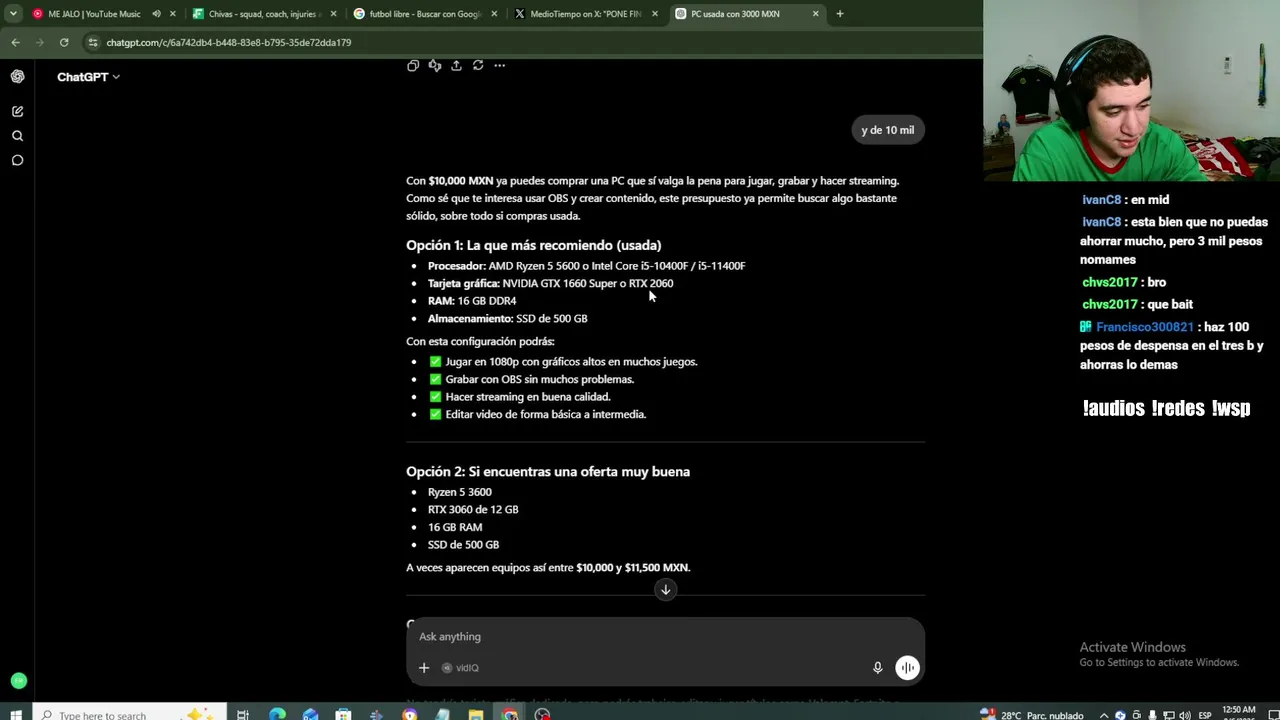Click the vidIQ extension chip
This screenshot has height=720, width=1280.
point(461,668)
